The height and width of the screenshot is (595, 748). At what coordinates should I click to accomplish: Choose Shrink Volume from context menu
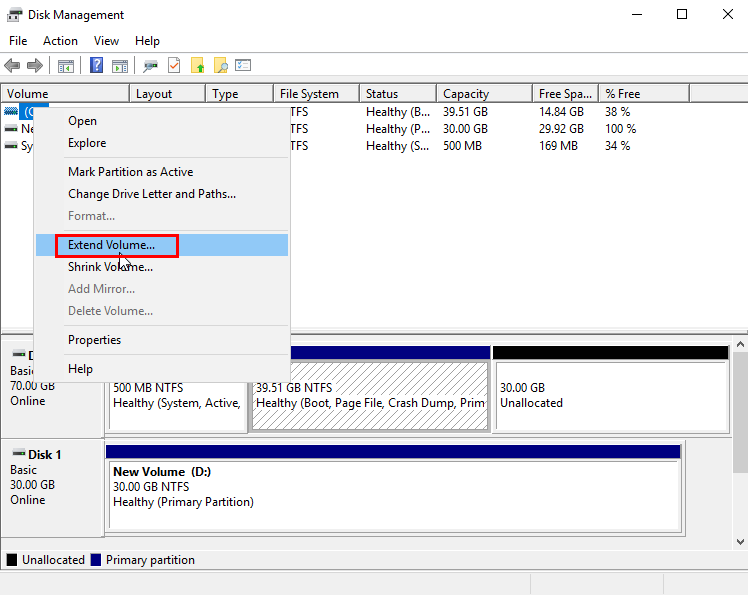[162, 267]
